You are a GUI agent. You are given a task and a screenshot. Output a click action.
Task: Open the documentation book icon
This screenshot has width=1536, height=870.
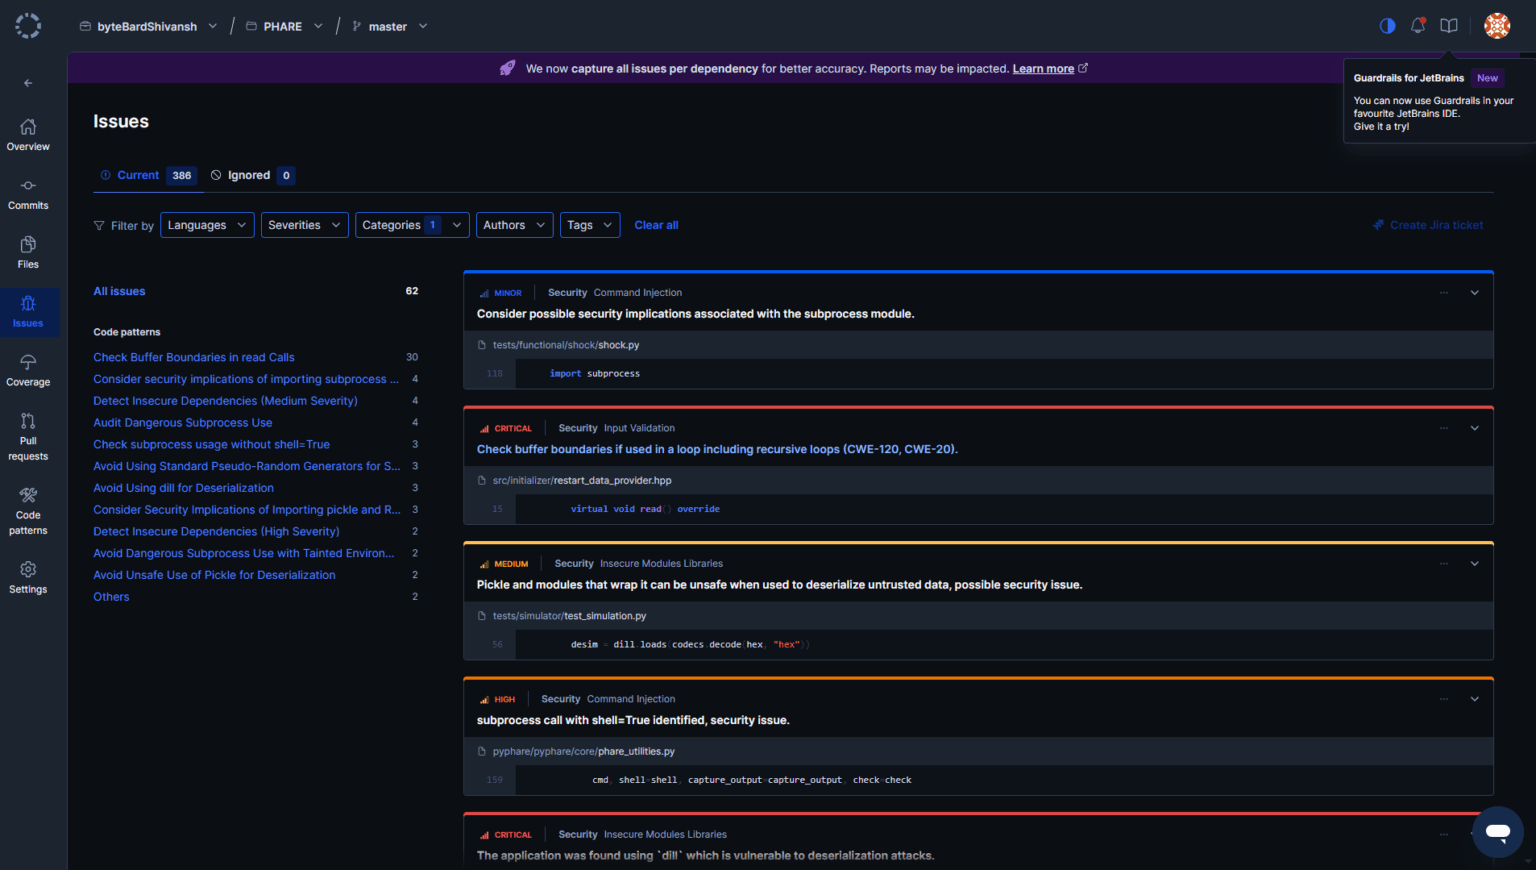(1449, 25)
